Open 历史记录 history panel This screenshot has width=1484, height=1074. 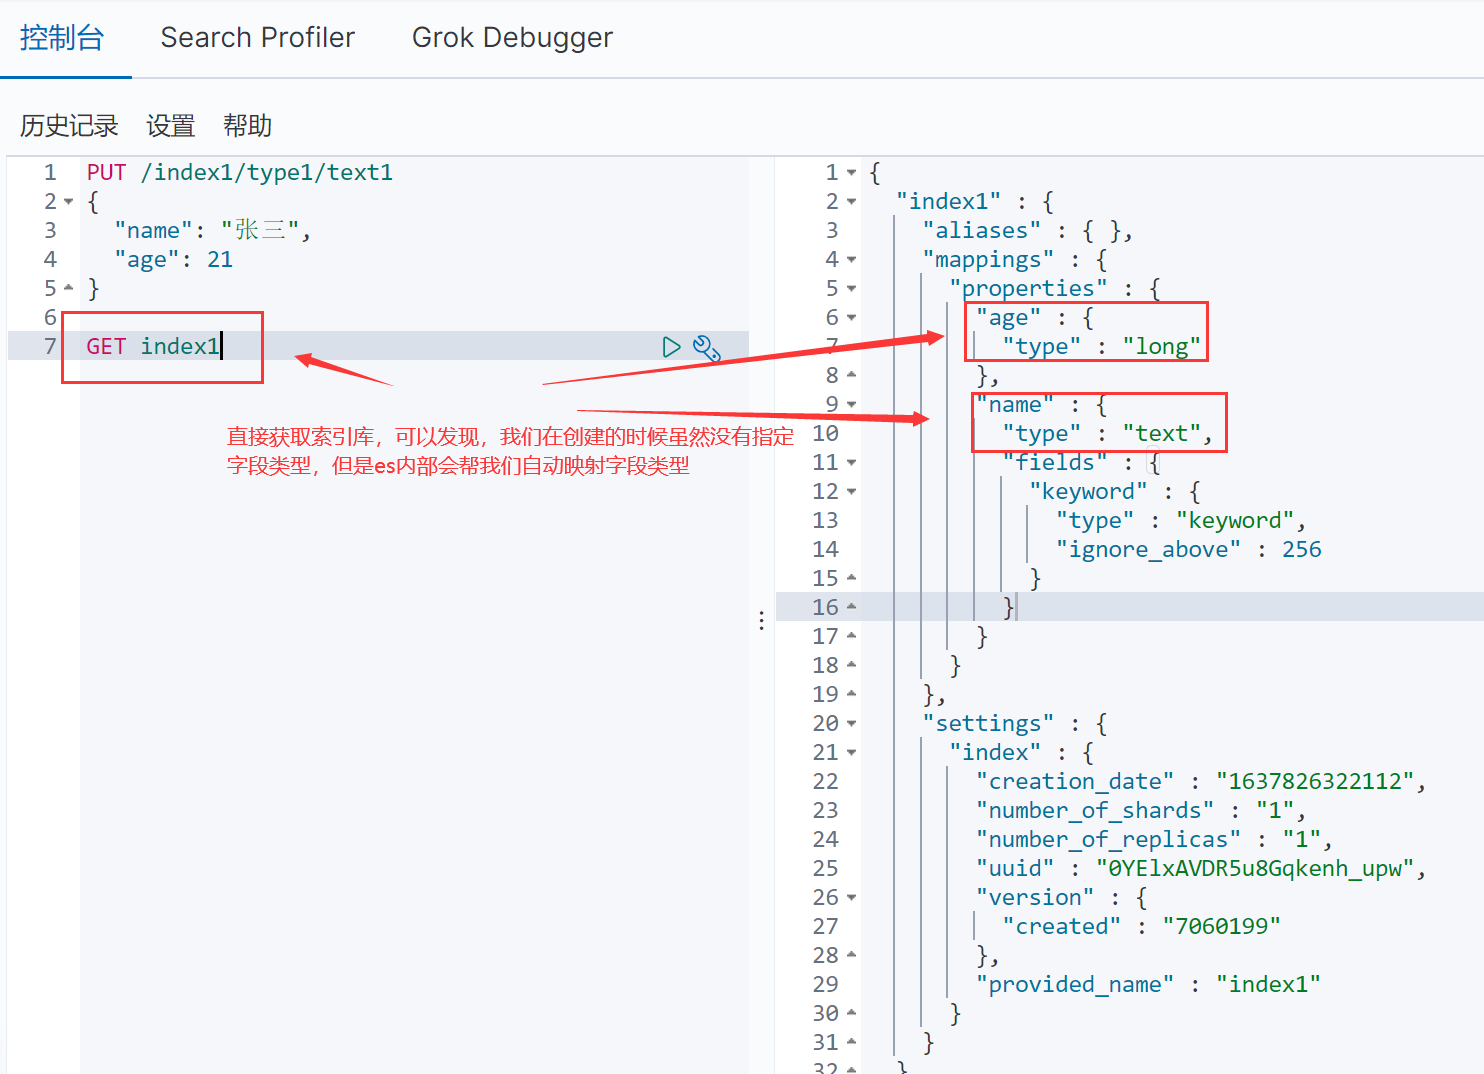click(69, 126)
